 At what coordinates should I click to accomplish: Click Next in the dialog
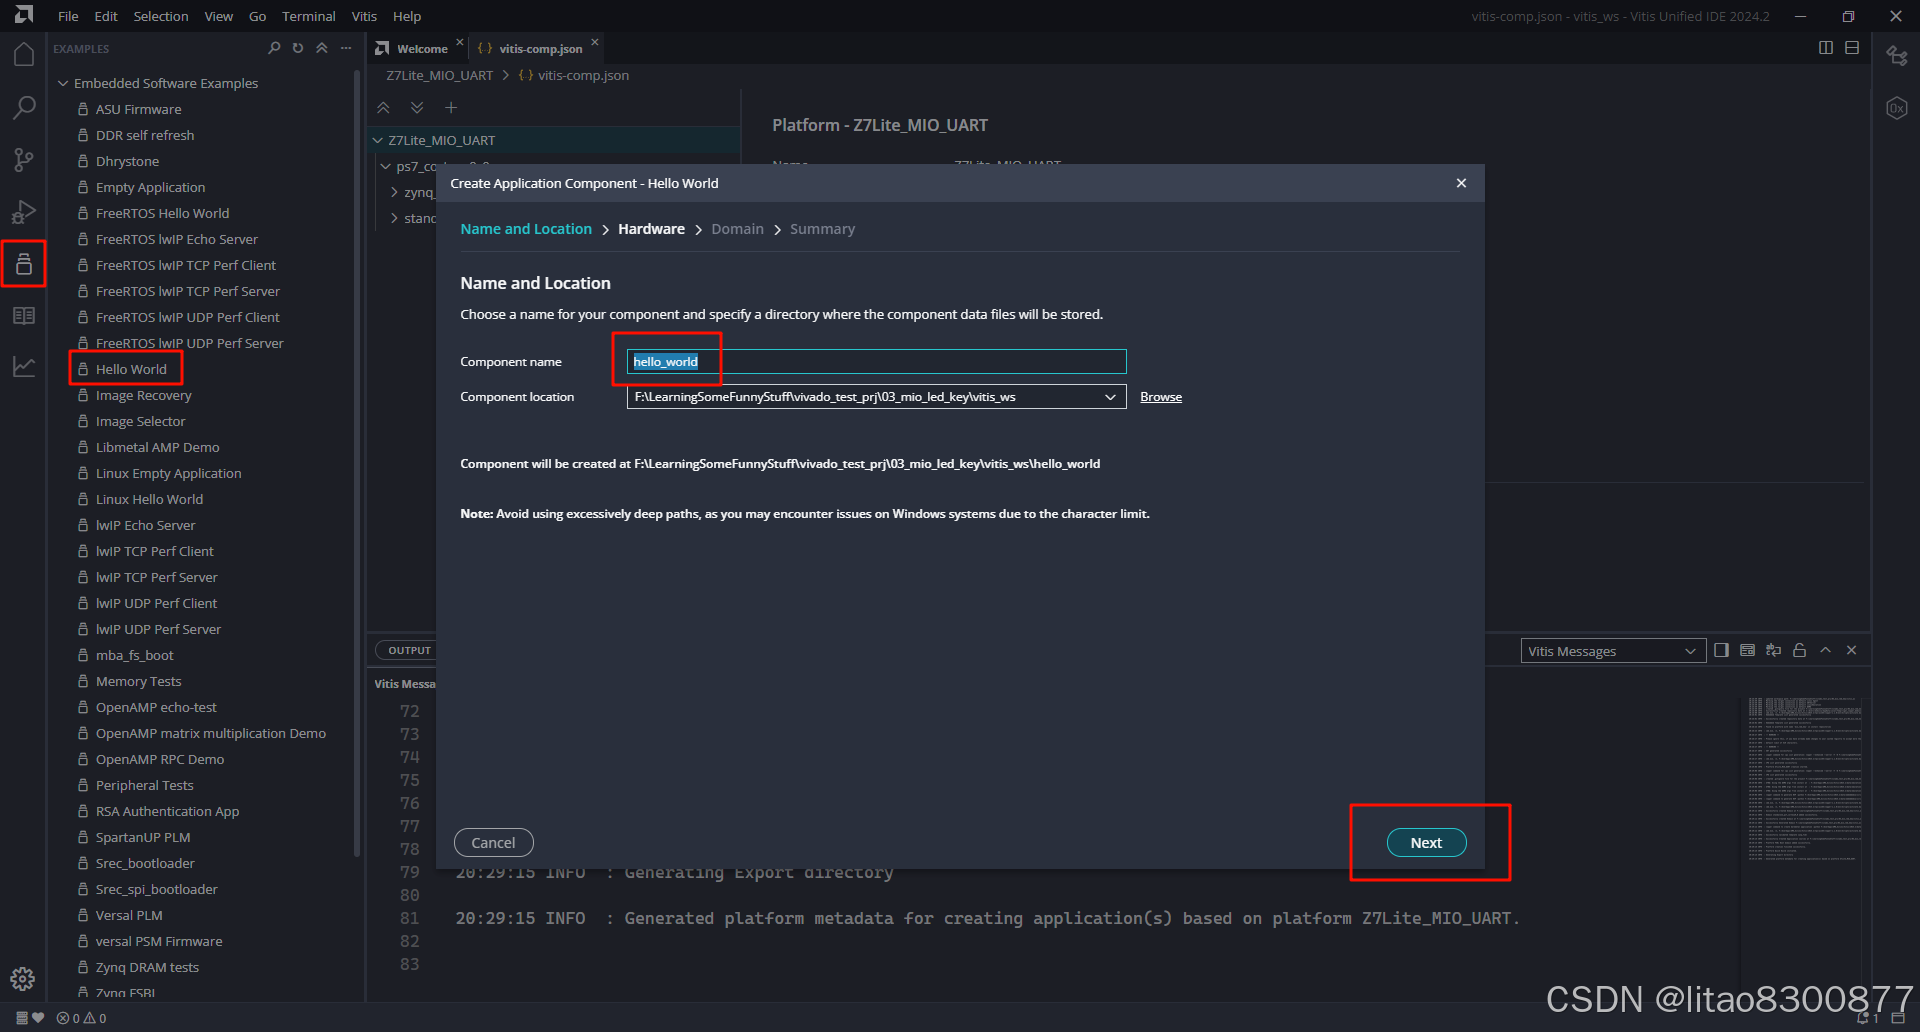1426,843
